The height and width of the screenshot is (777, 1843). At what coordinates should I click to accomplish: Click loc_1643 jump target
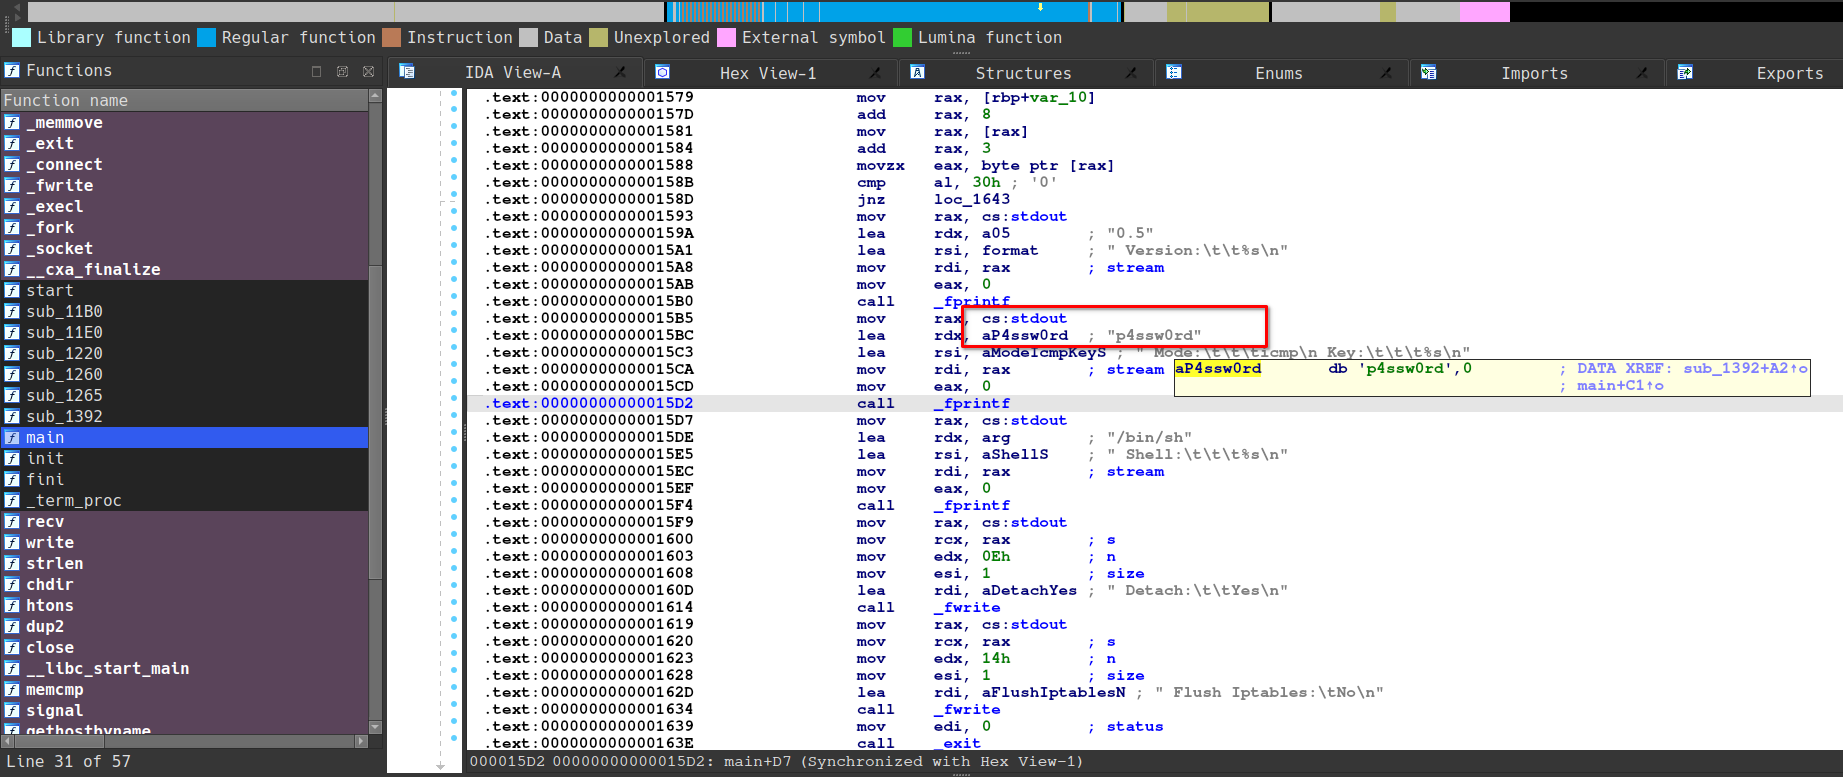click(972, 199)
